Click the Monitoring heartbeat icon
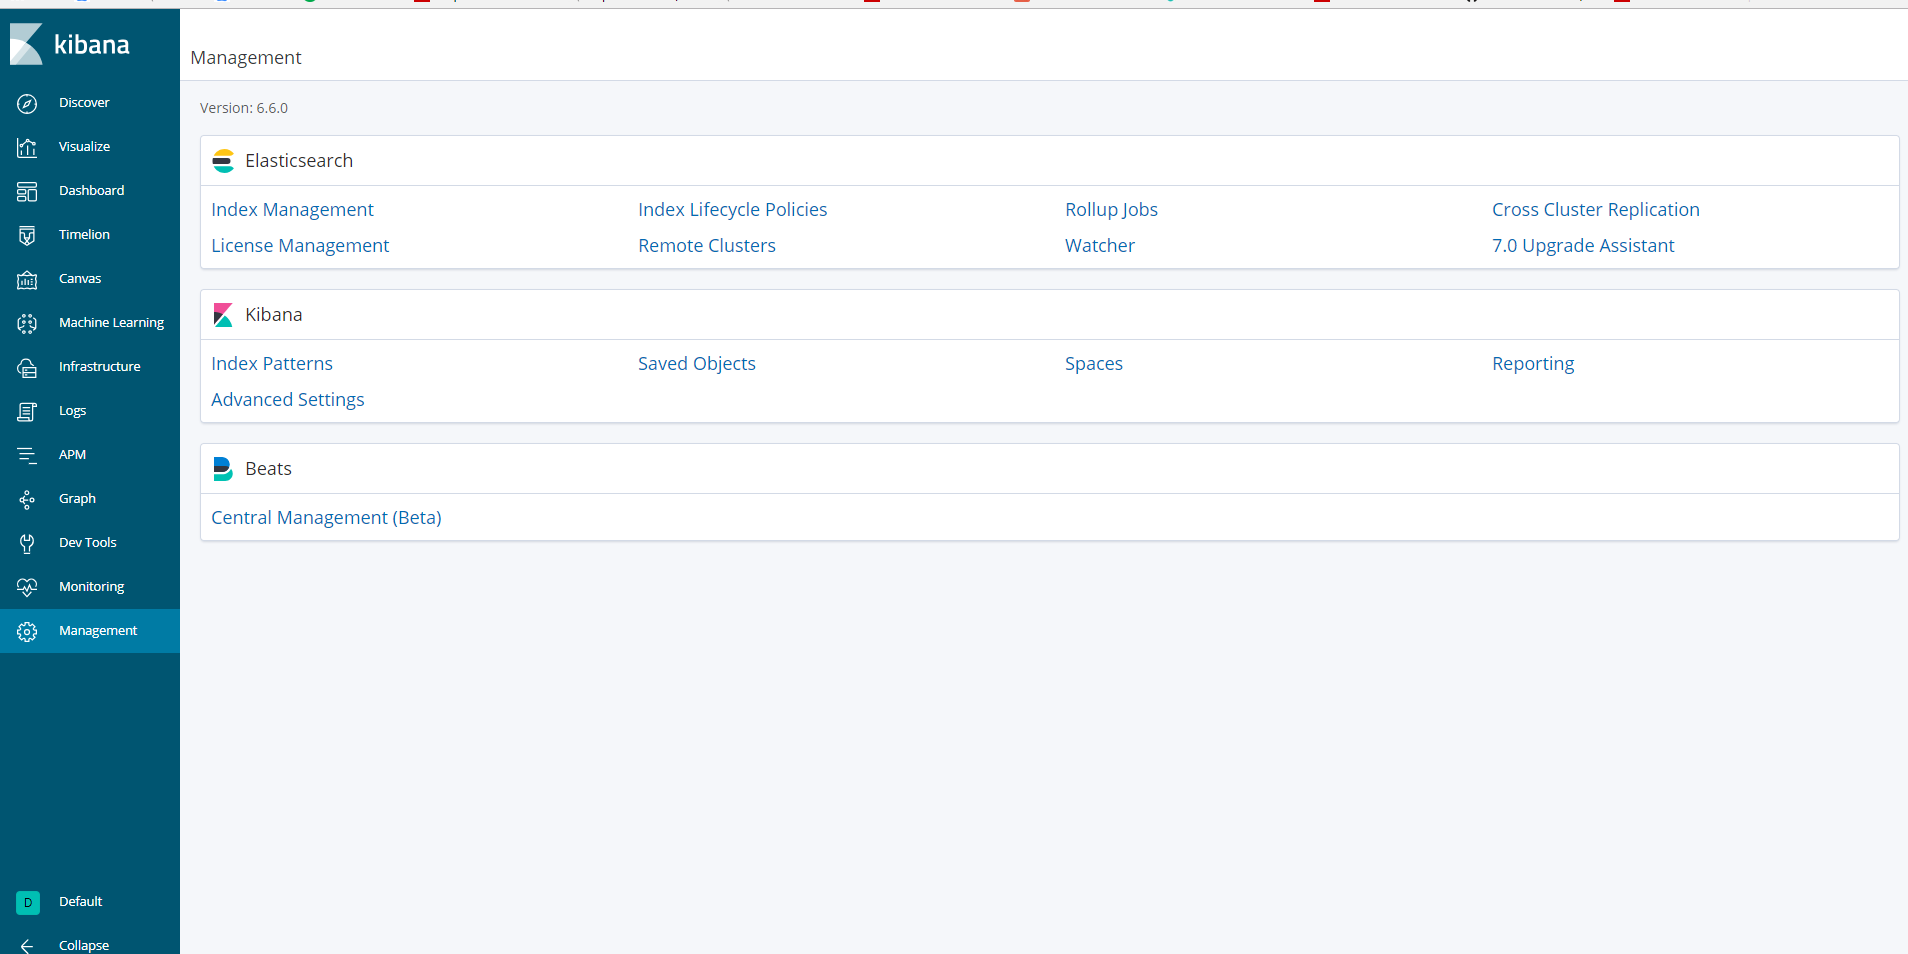The image size is (1908, 954). click(27, 587)
